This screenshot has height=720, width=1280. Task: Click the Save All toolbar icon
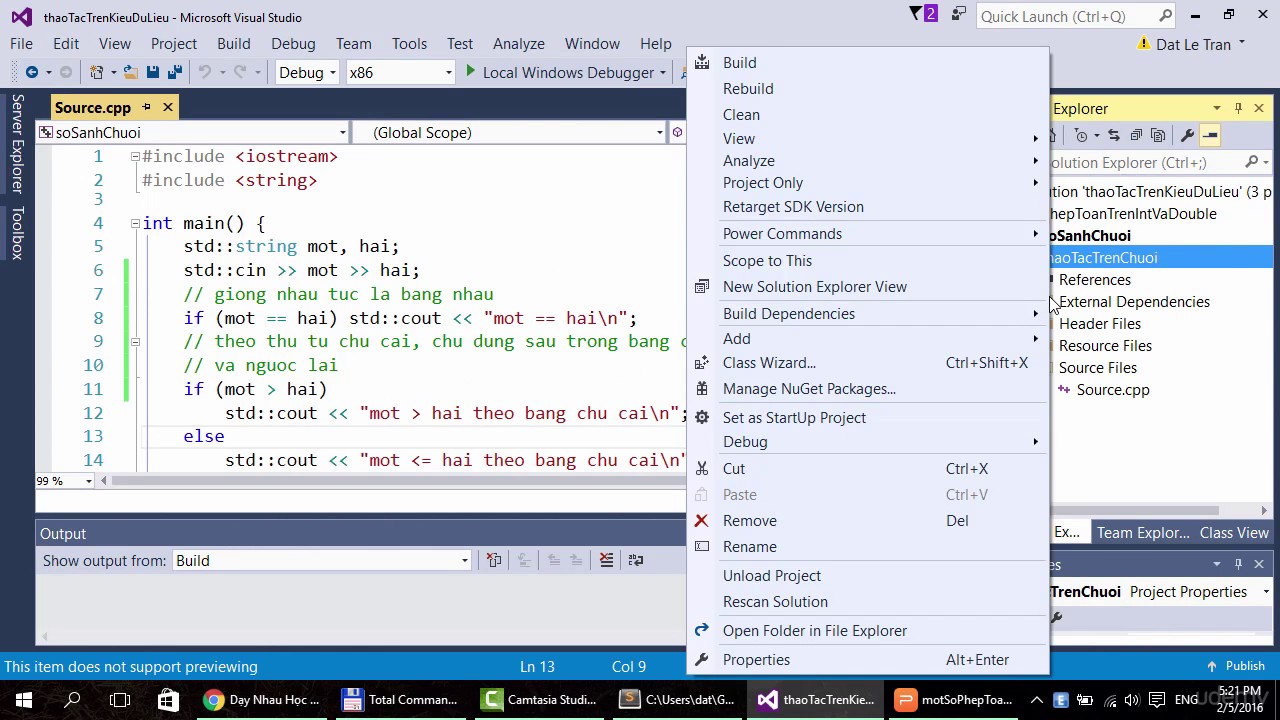(x=174, y=72)
